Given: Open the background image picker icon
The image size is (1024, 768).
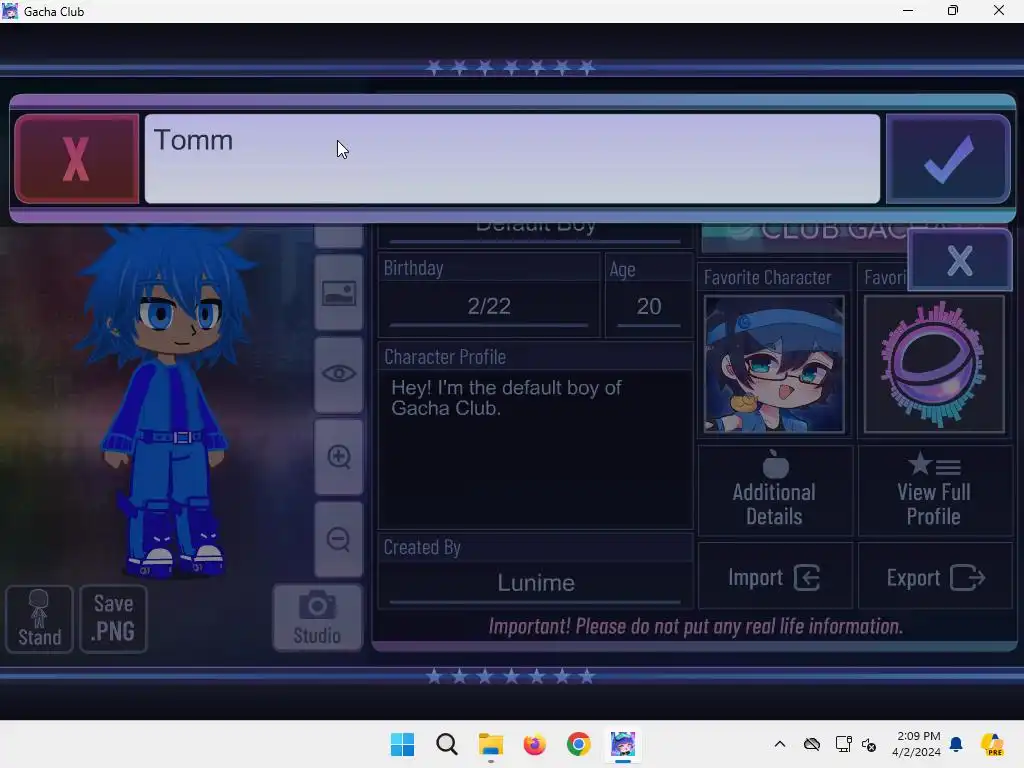Looking at the screenshot, I should [x=339, y=293].
